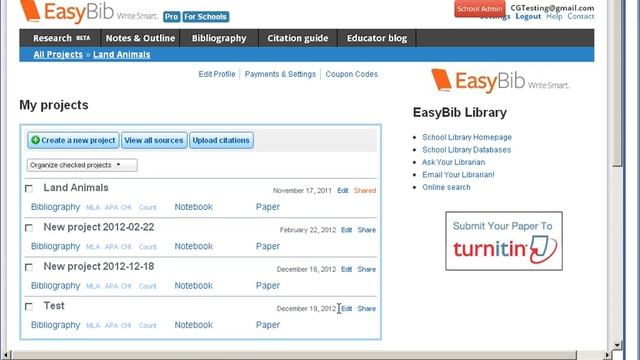Click Create a new project button

click(x=73, y=140)
